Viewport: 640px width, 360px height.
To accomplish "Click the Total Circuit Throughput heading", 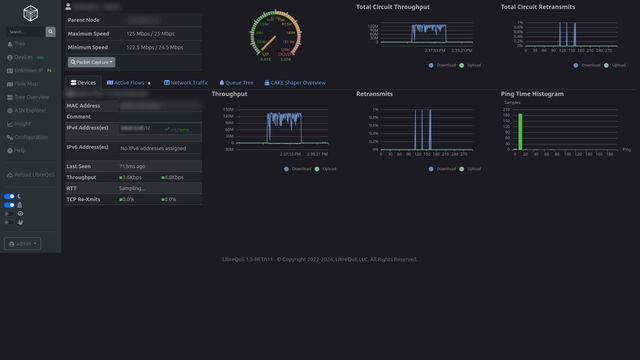I will pos(393,7).
